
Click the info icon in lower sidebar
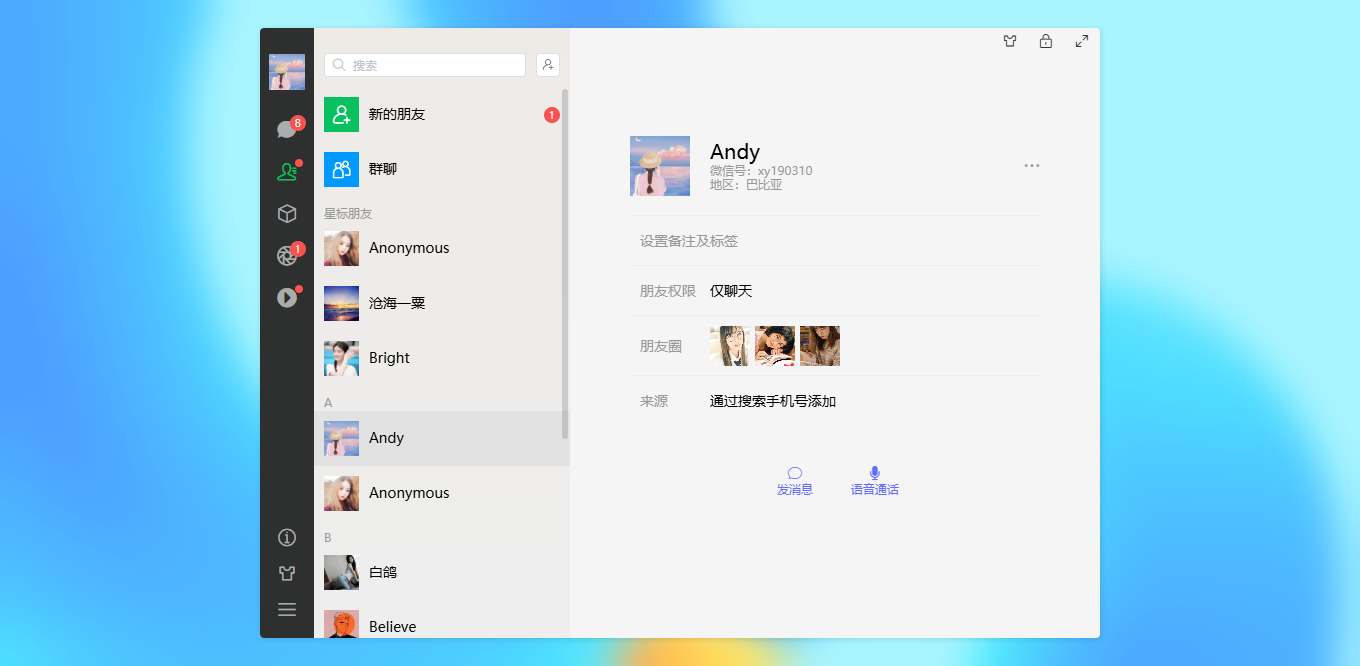click(287, 537)
